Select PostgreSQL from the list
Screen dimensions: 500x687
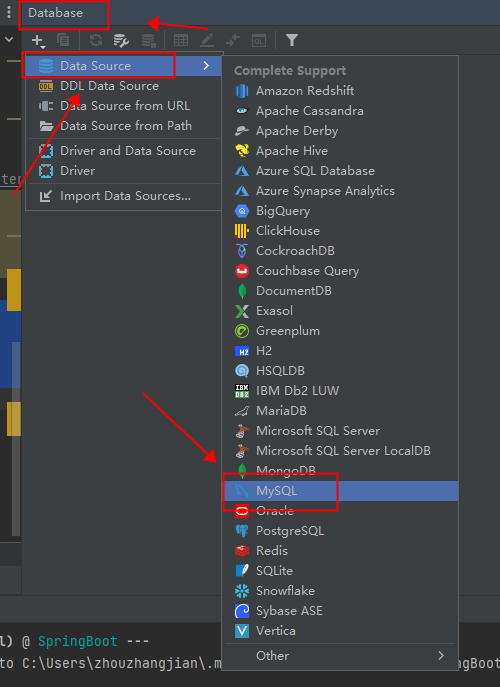[341, 531]
